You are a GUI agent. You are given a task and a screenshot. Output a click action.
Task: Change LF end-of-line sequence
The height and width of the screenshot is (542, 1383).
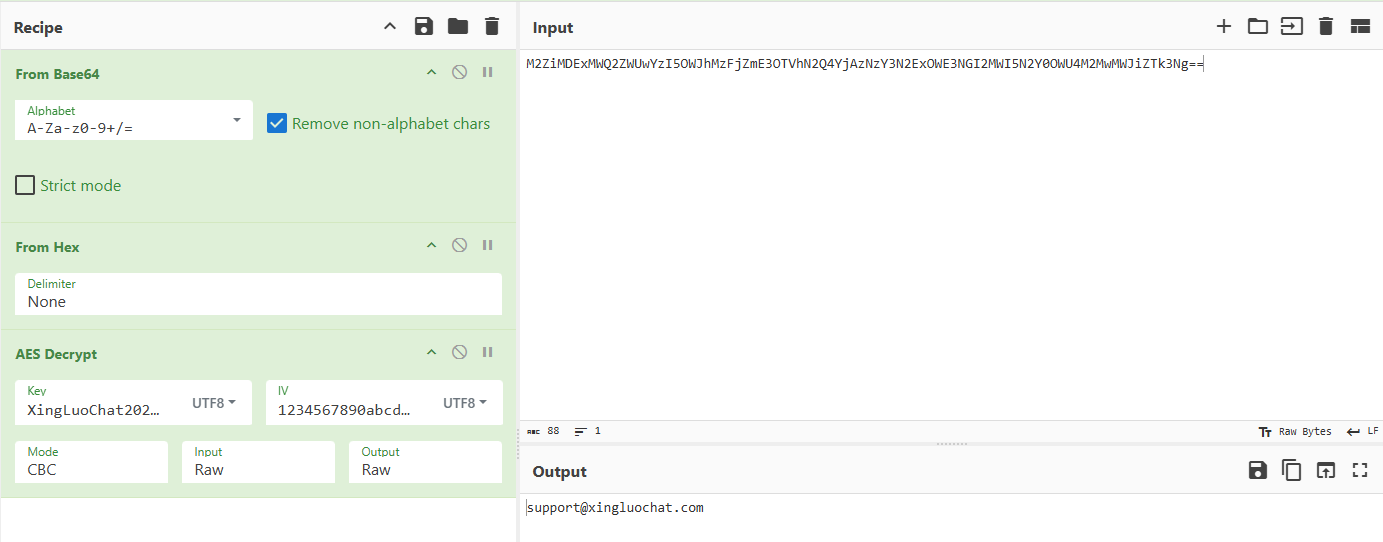tap(1362, 432)
